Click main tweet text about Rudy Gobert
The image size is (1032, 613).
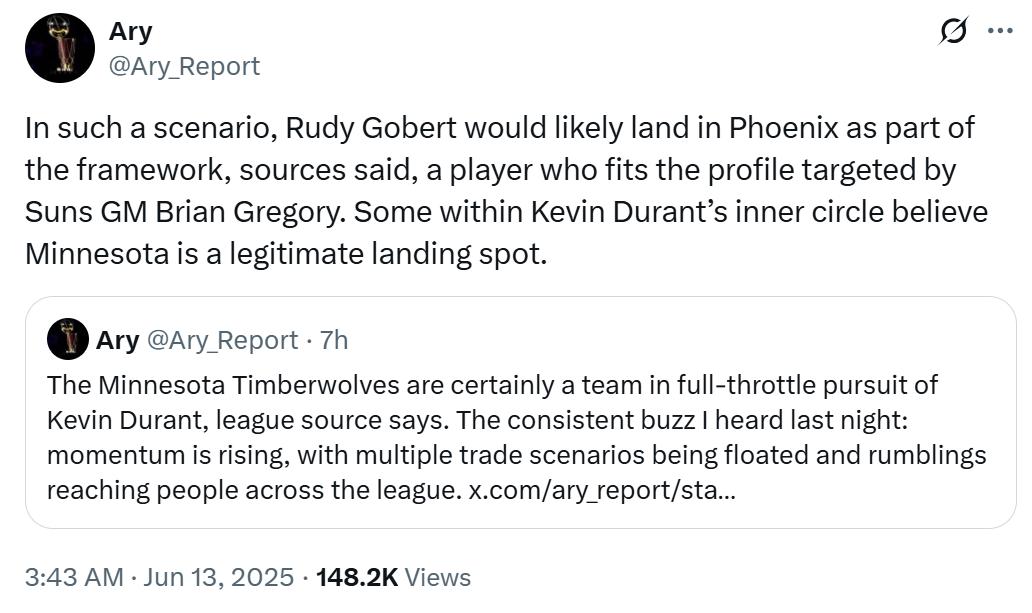click(507, 191)
